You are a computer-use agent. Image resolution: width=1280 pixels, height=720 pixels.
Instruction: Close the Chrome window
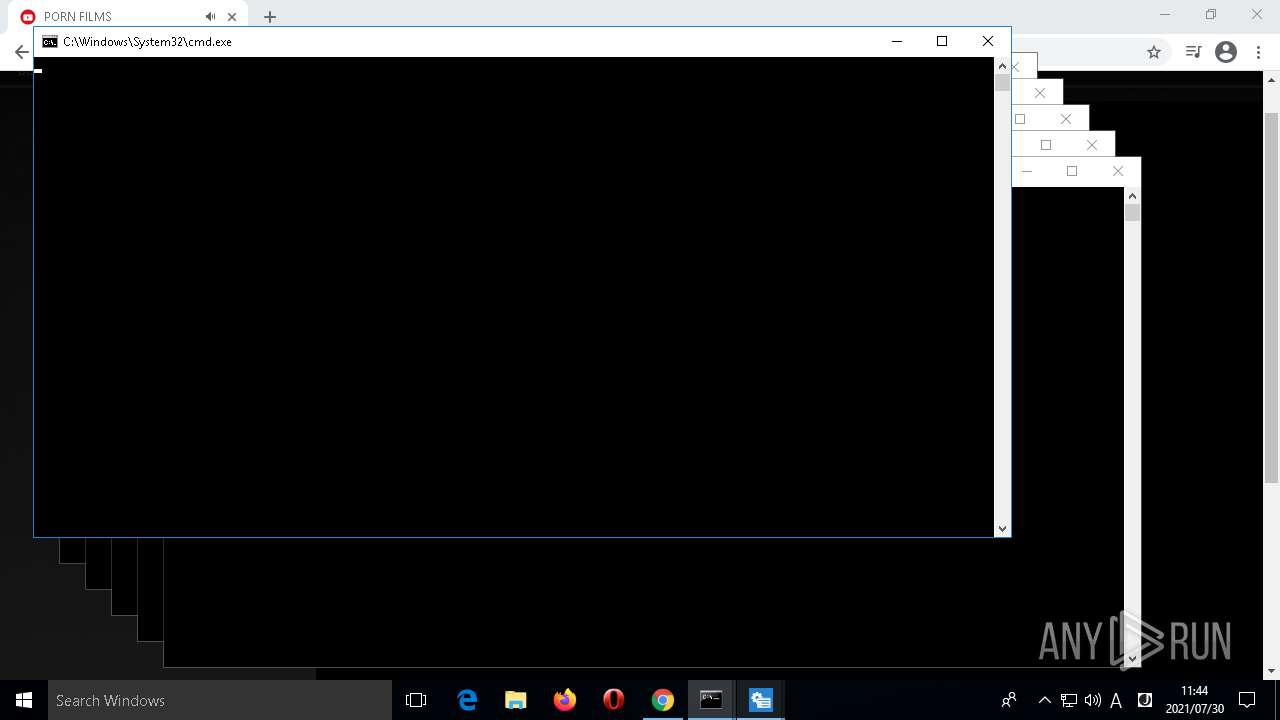[x=1257, y=14]
